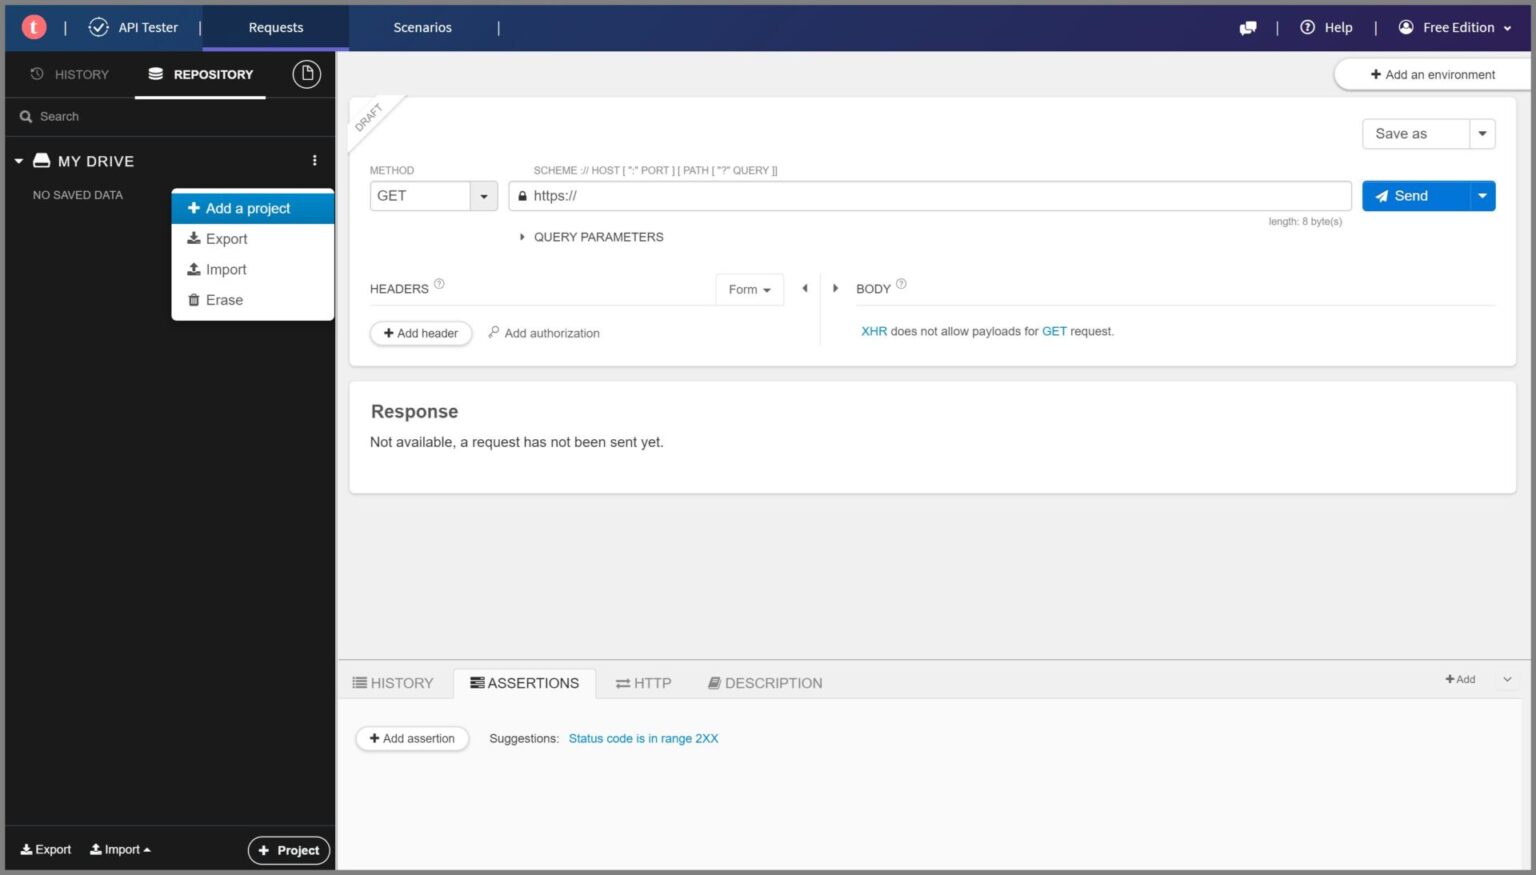Click the Export download icon at bottom left
The height and width of the screenshot is (875, 1536).
click(25, 849)
